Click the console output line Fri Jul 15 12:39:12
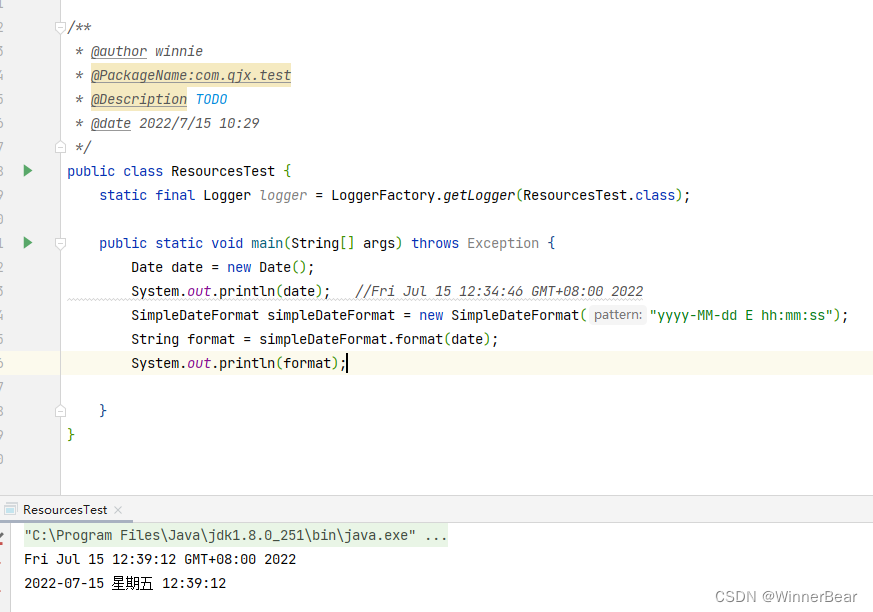Image resolution: width=873 pixels, height=612 pixels. tap(160, 559)
